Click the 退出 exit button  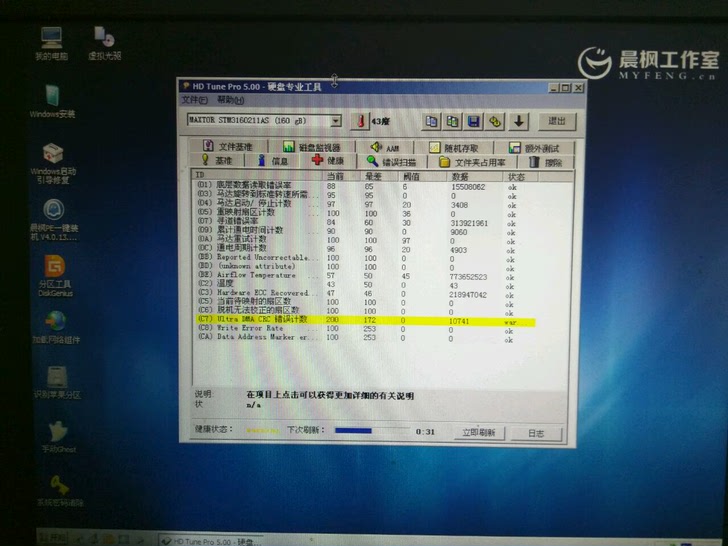(557, 122)
